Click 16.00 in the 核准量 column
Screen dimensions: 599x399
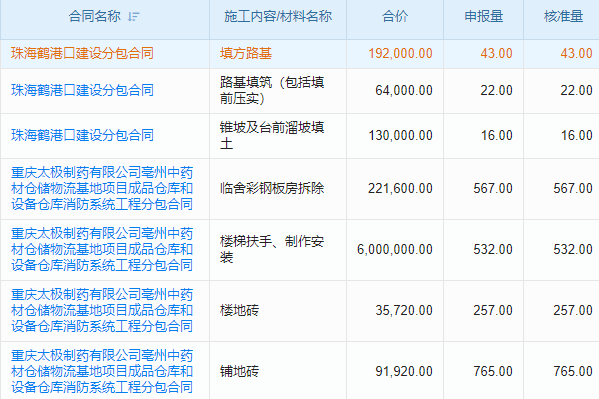[576, 135]
